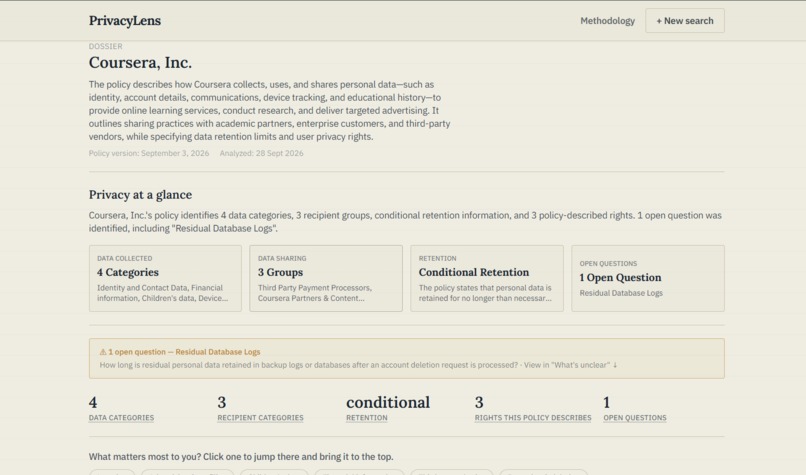The width and height of the screenshot is (806, 475).
Task: Click the large "conditional" retention value
Action: click(388, 403)
